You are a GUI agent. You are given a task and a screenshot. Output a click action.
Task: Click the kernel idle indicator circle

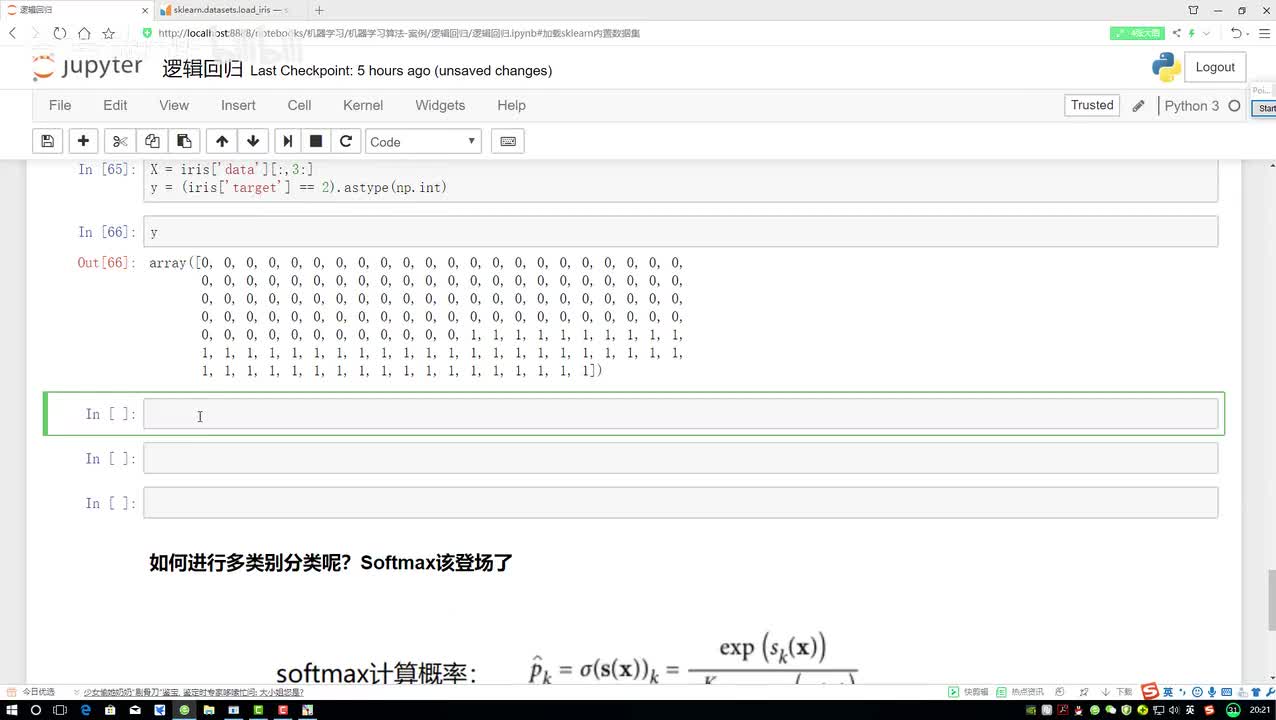click(1234, 106)
